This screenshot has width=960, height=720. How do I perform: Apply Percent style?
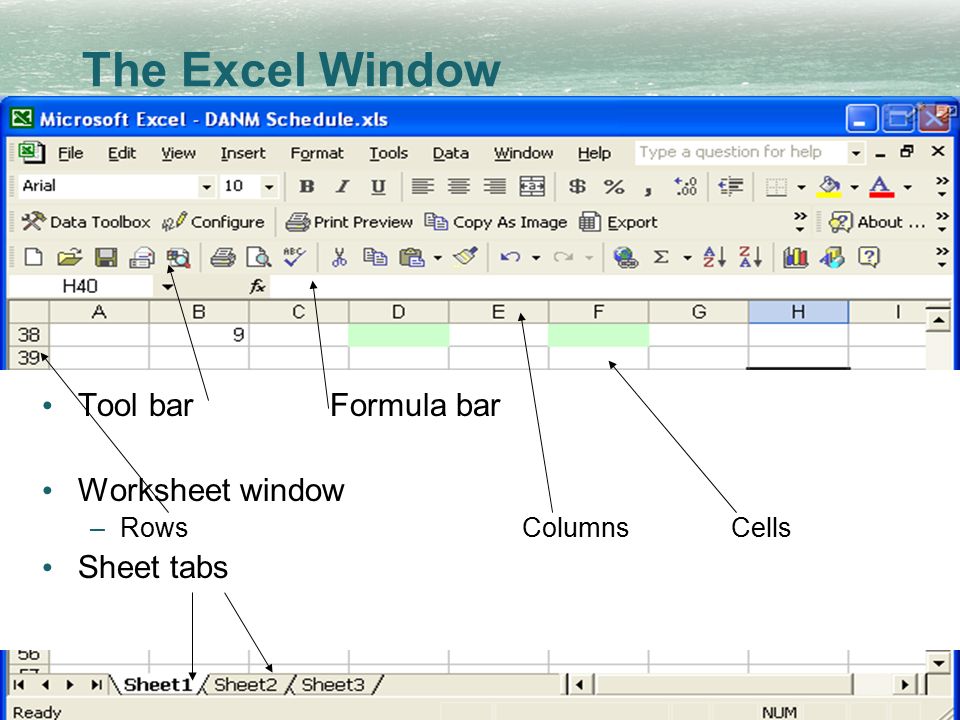(x=613, y=186)
